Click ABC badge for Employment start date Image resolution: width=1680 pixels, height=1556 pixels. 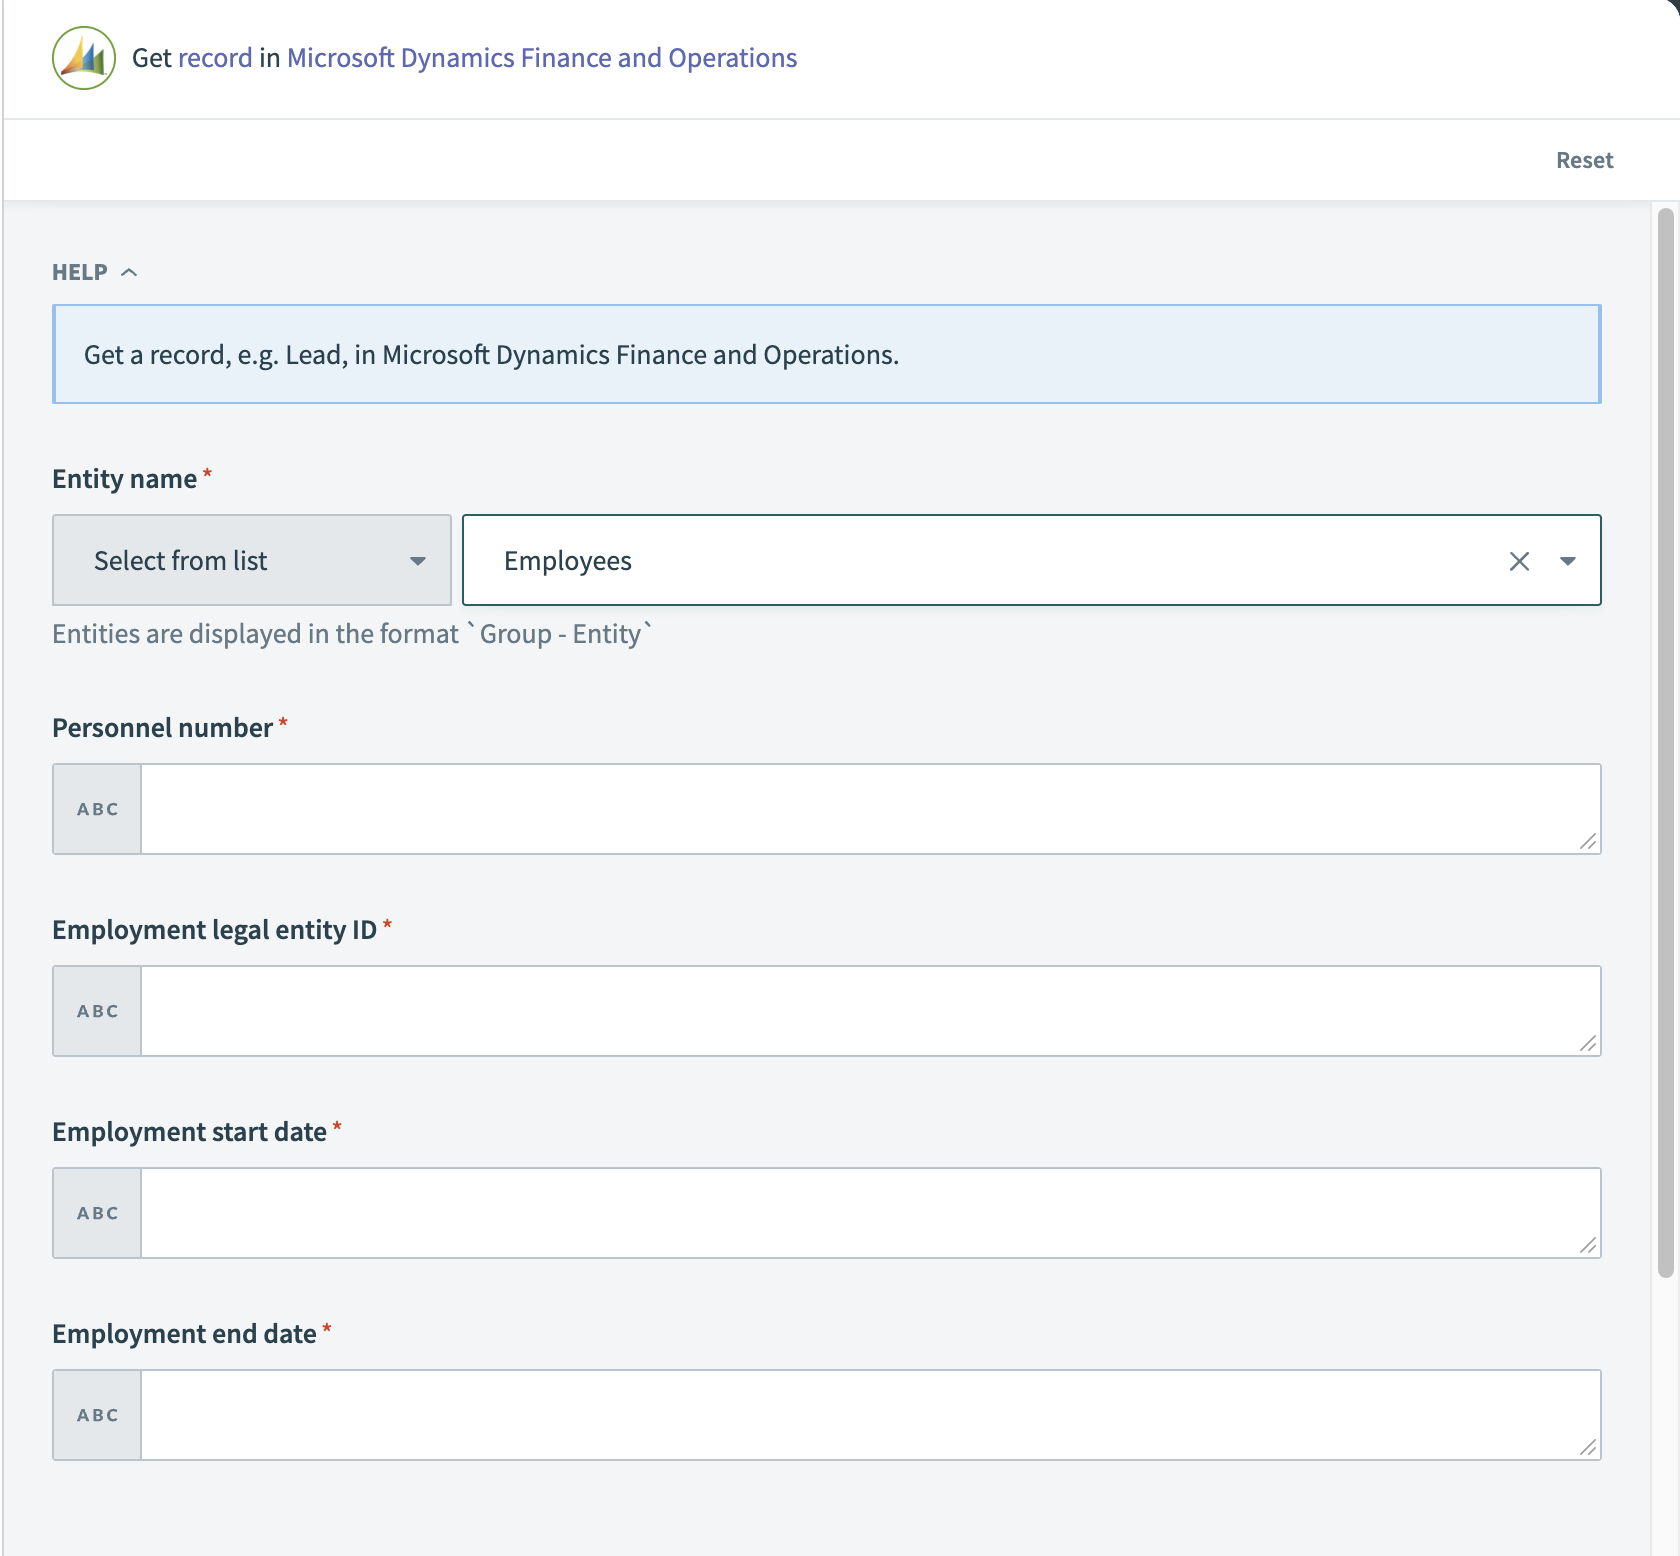click(98, 1213)
